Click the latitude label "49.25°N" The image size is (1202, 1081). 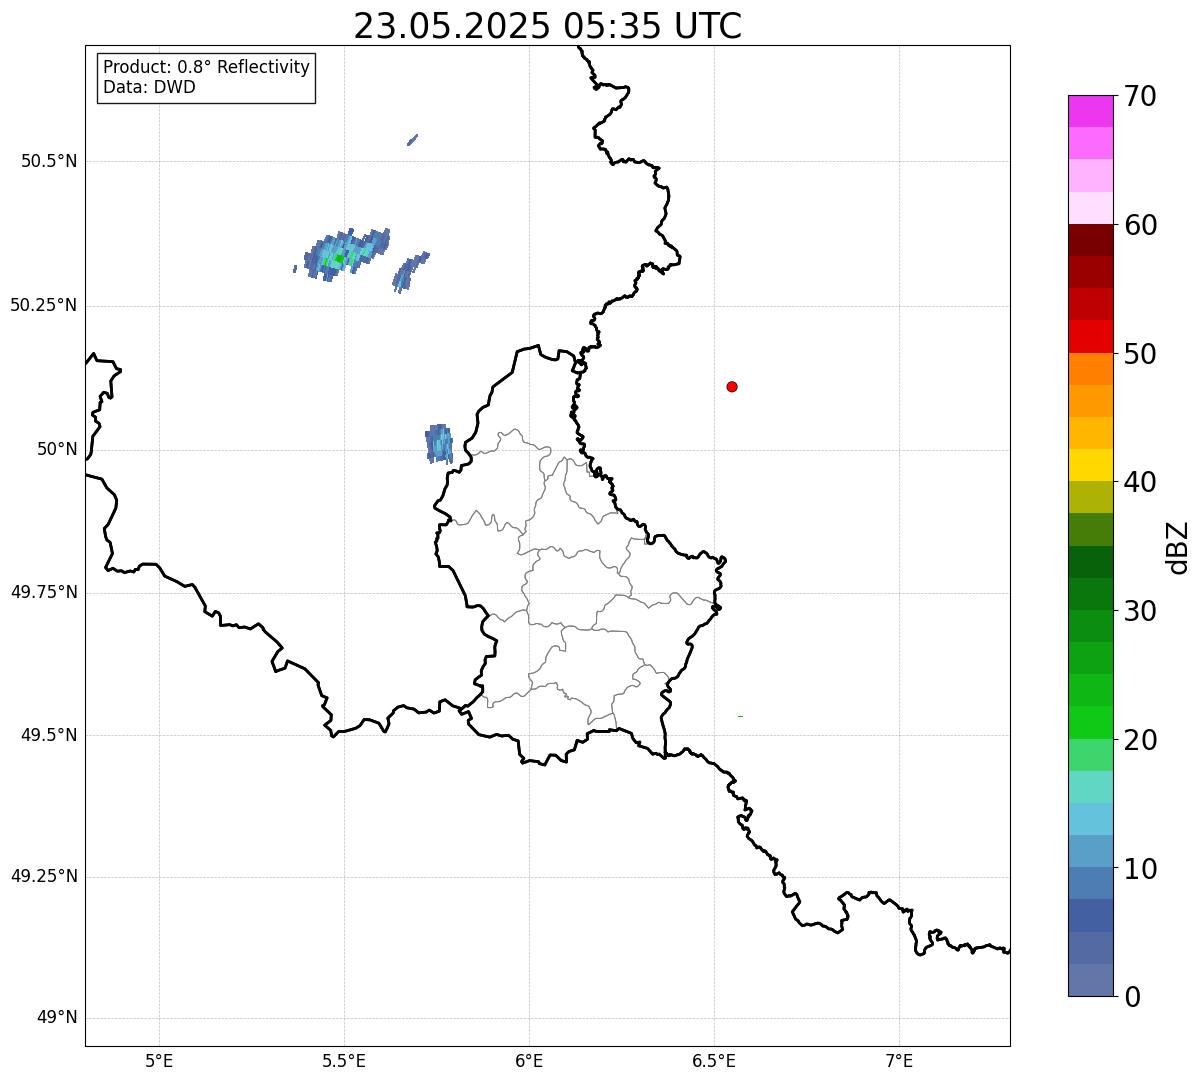(x=44, y=876)
